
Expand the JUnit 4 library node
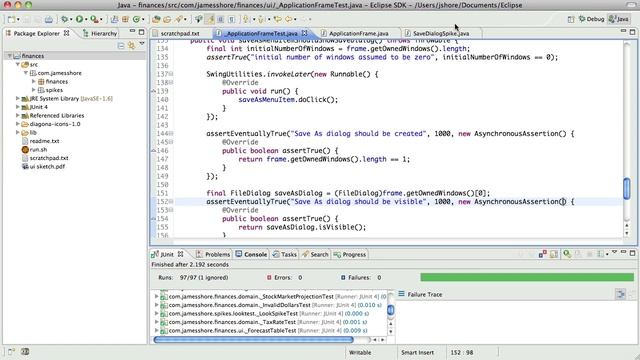(x=18, y=107)
